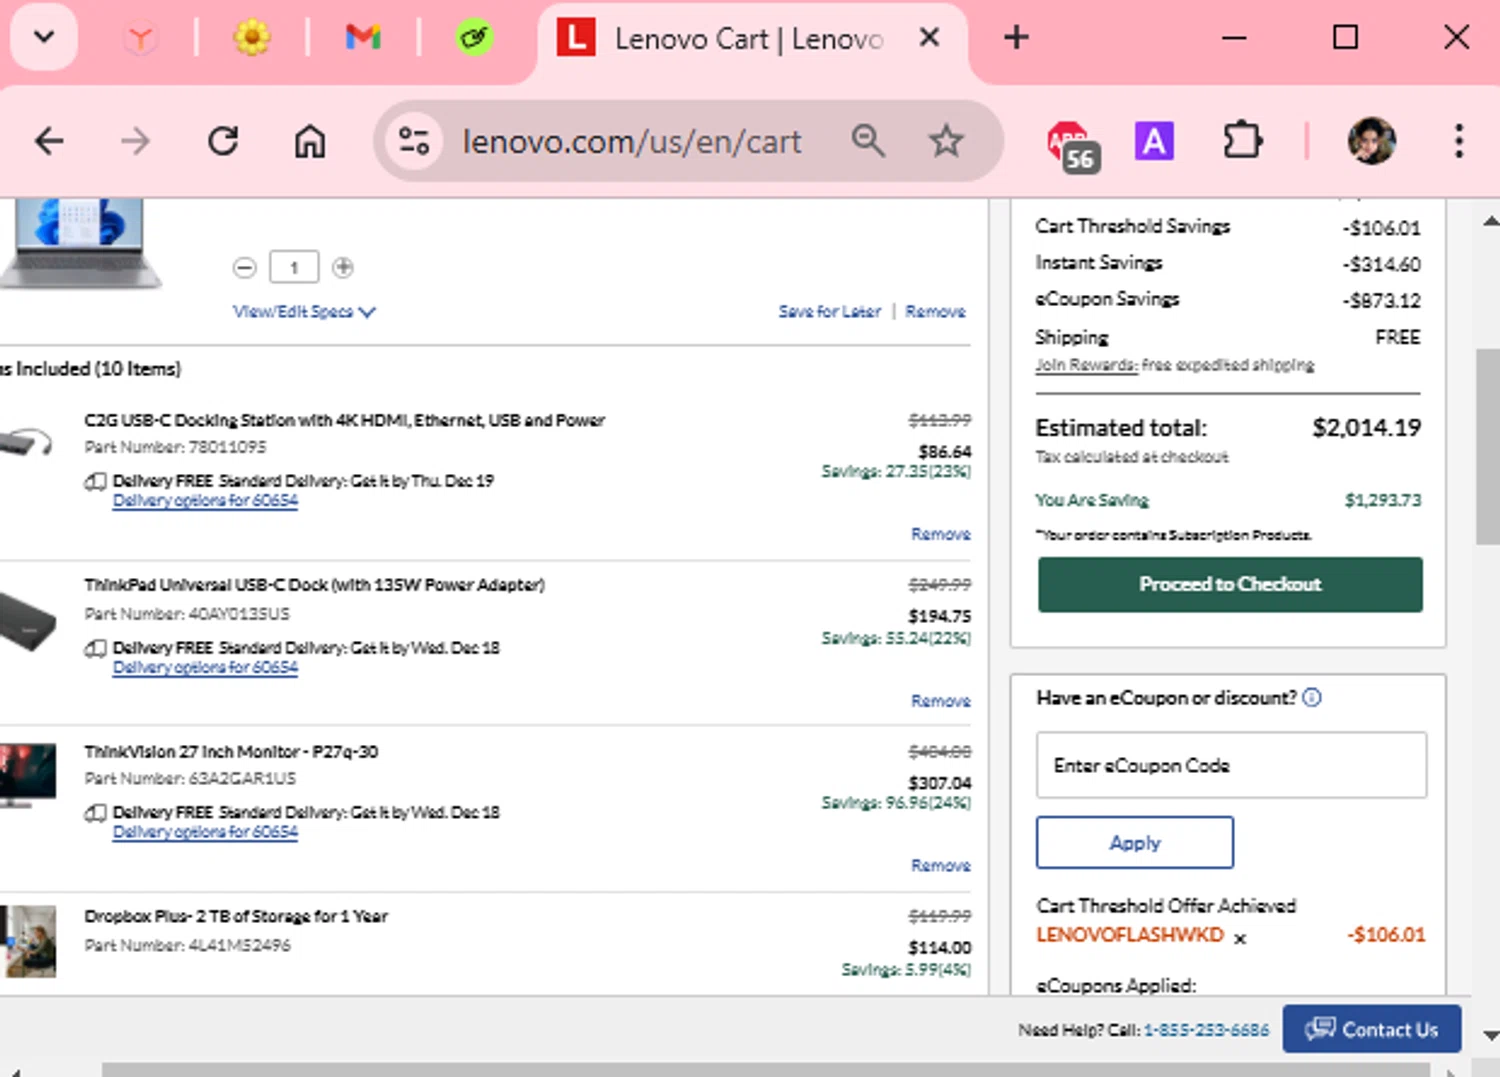Call the 1-855-253-6686 help number link
Screen dimensions: 1500x1077
pos(1206,1030)
